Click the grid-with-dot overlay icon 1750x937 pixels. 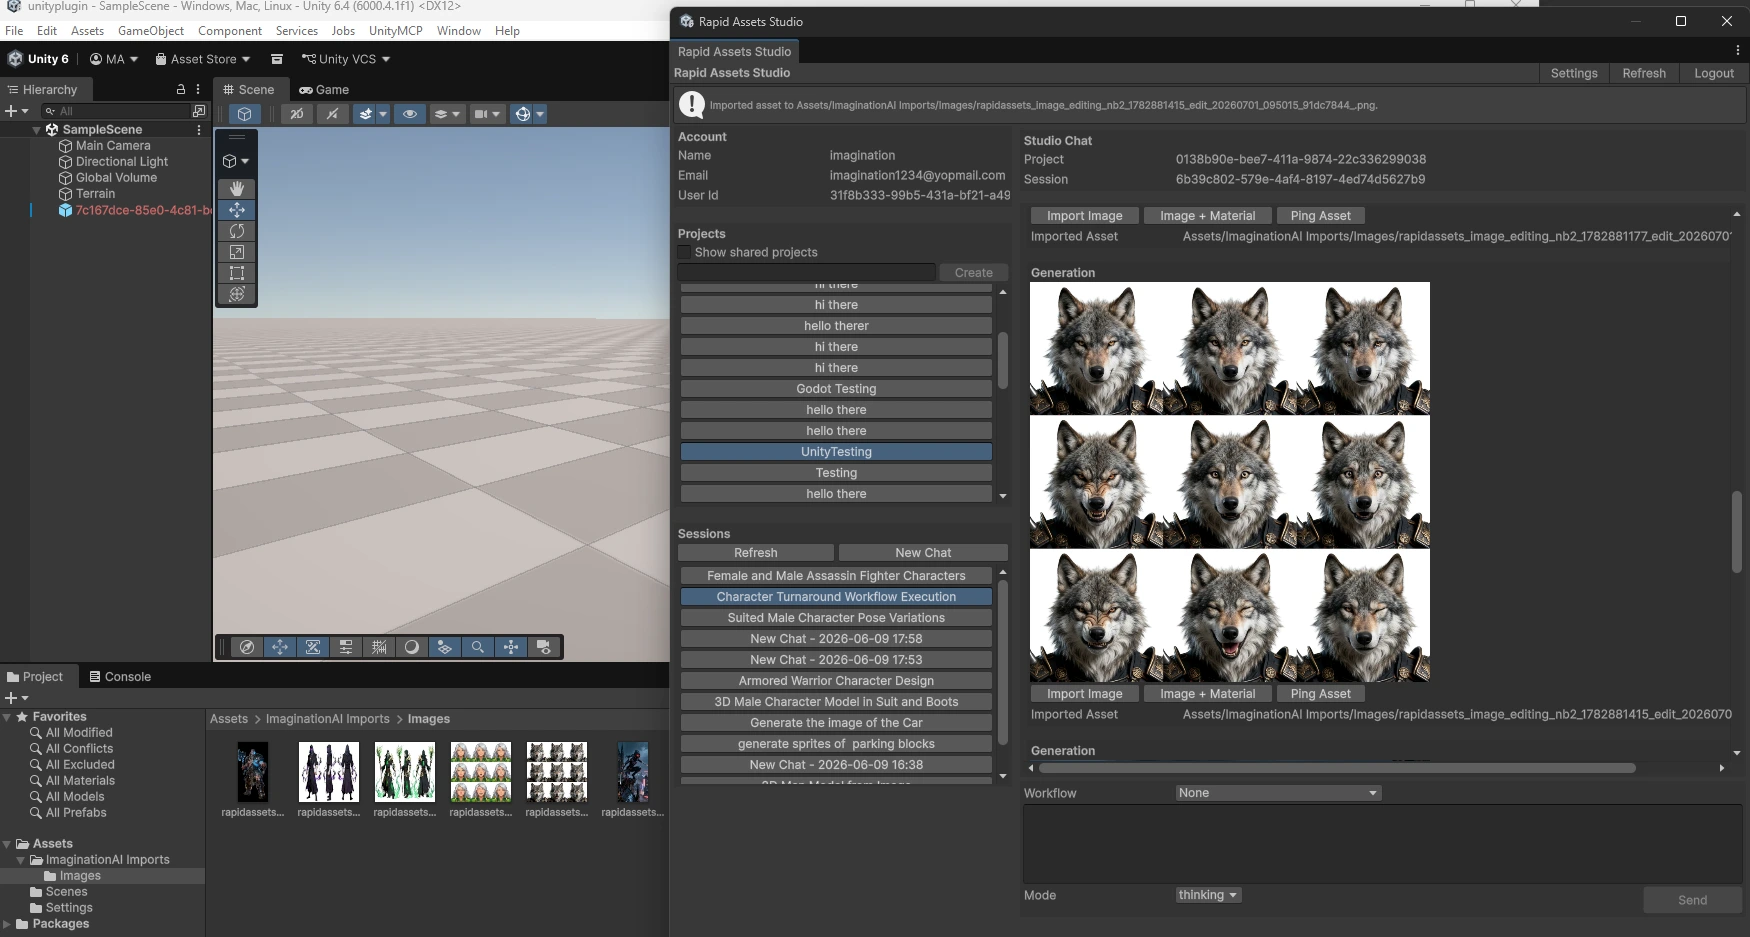pos(445,647)
